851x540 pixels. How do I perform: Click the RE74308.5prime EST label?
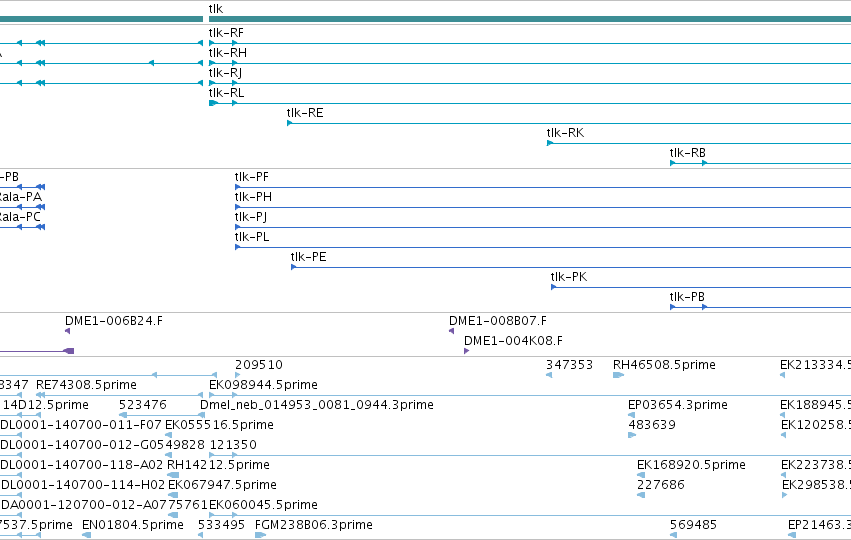point(86,385)
